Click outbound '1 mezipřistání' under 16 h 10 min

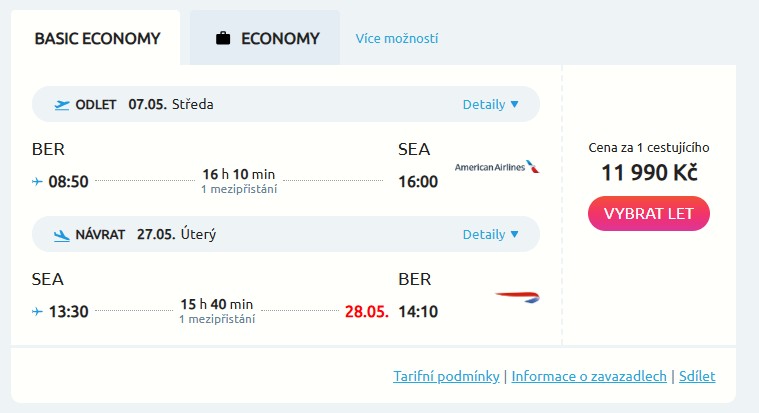[239, 189]
